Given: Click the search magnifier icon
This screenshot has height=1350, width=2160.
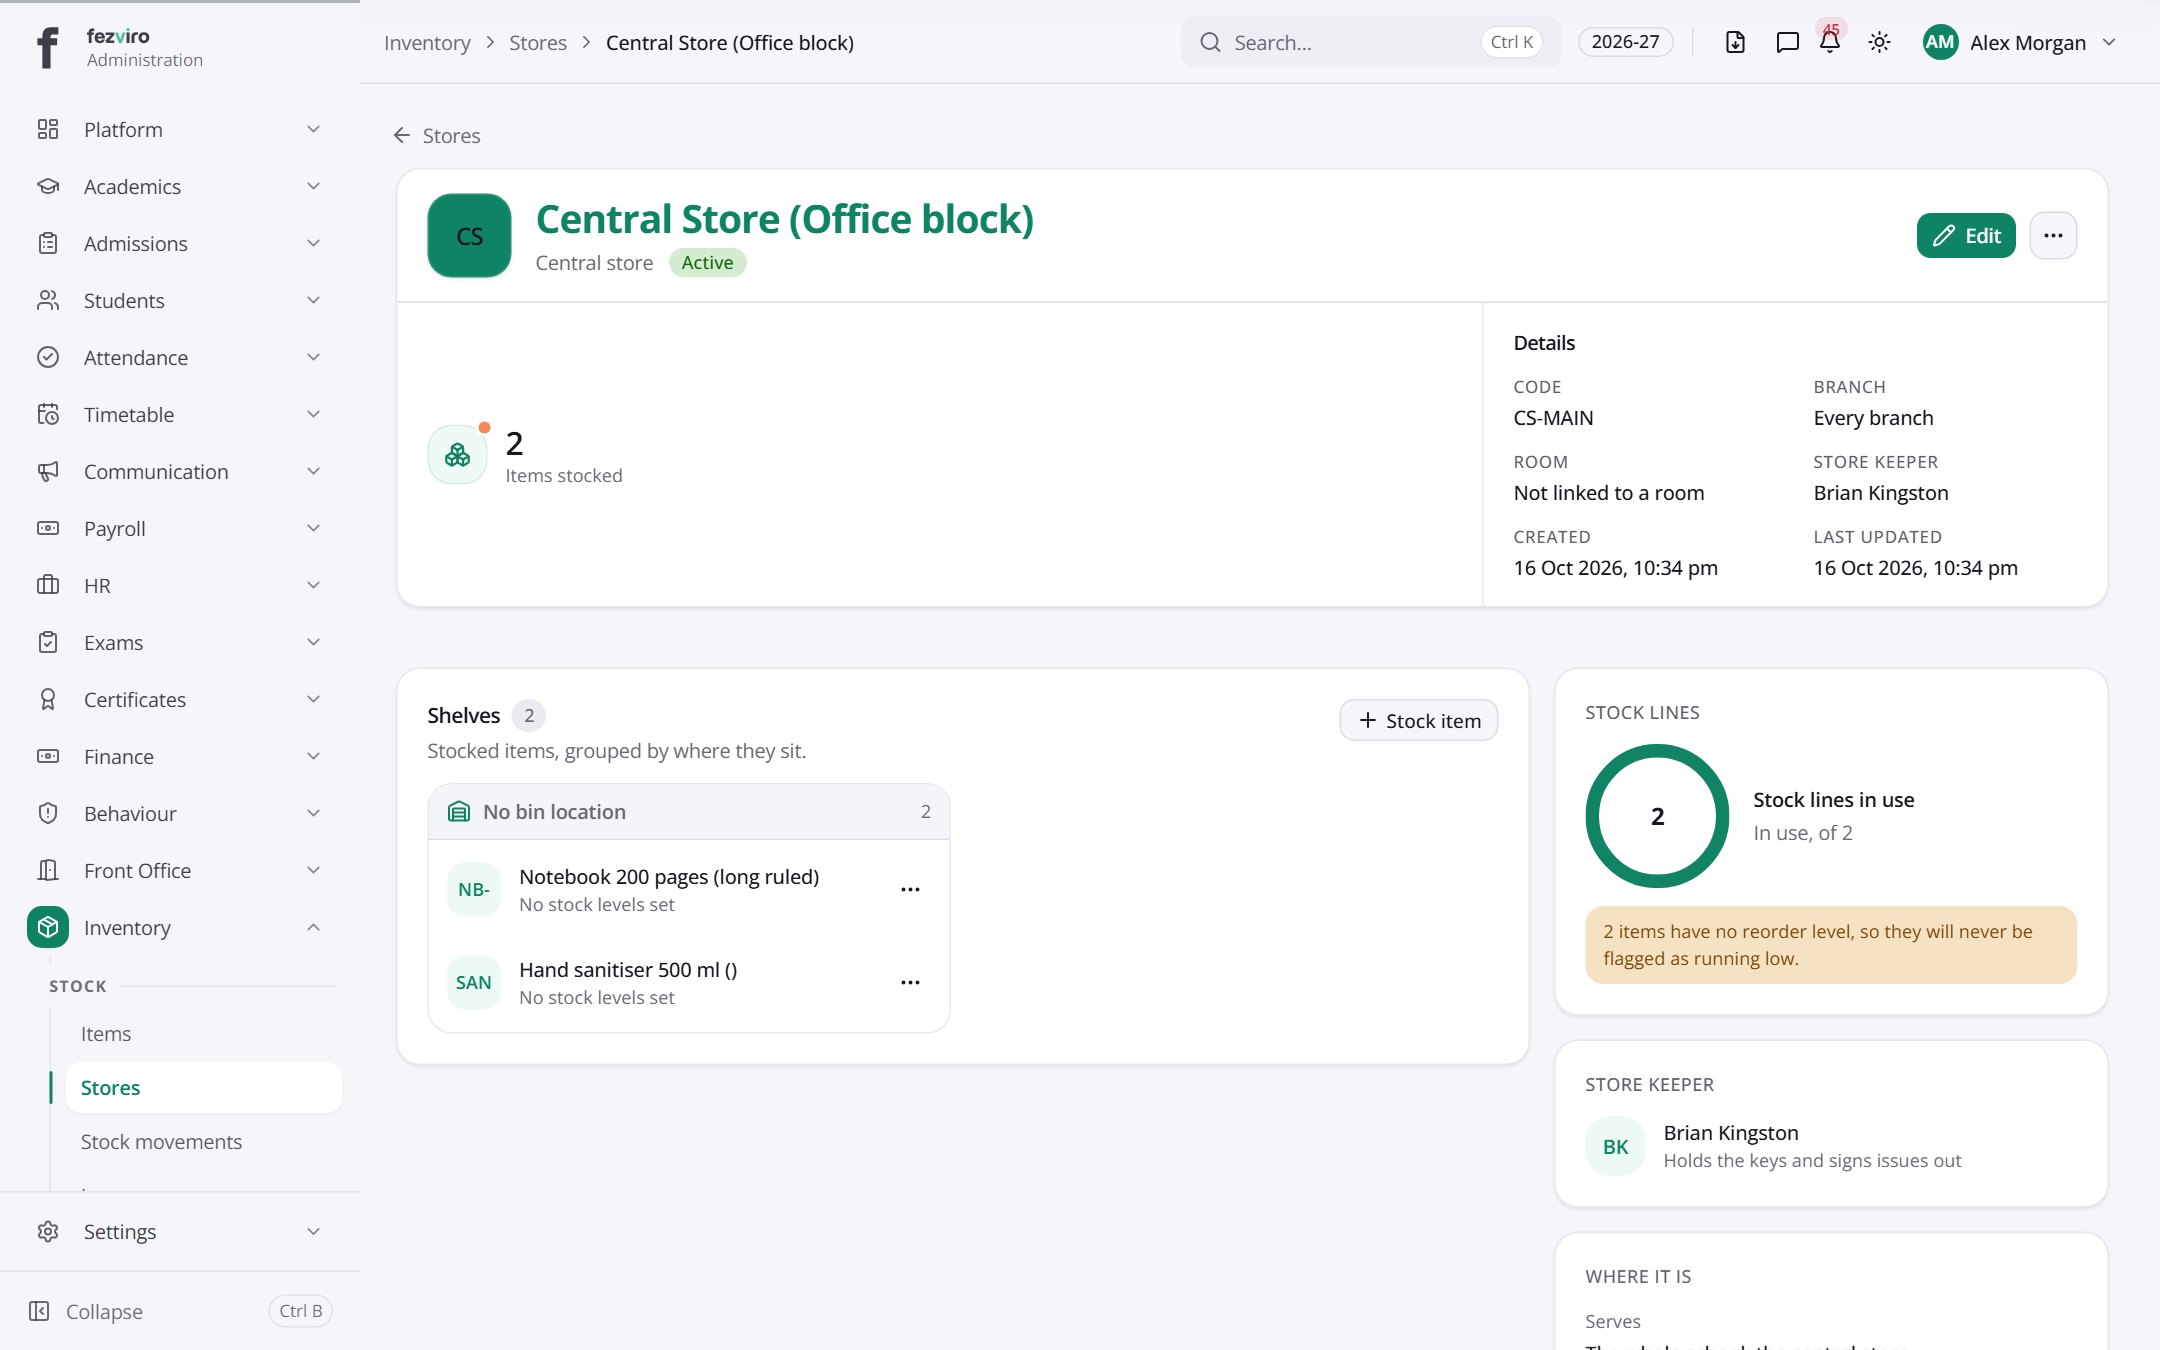Looking at the screenshot, I should (1210, 42).
